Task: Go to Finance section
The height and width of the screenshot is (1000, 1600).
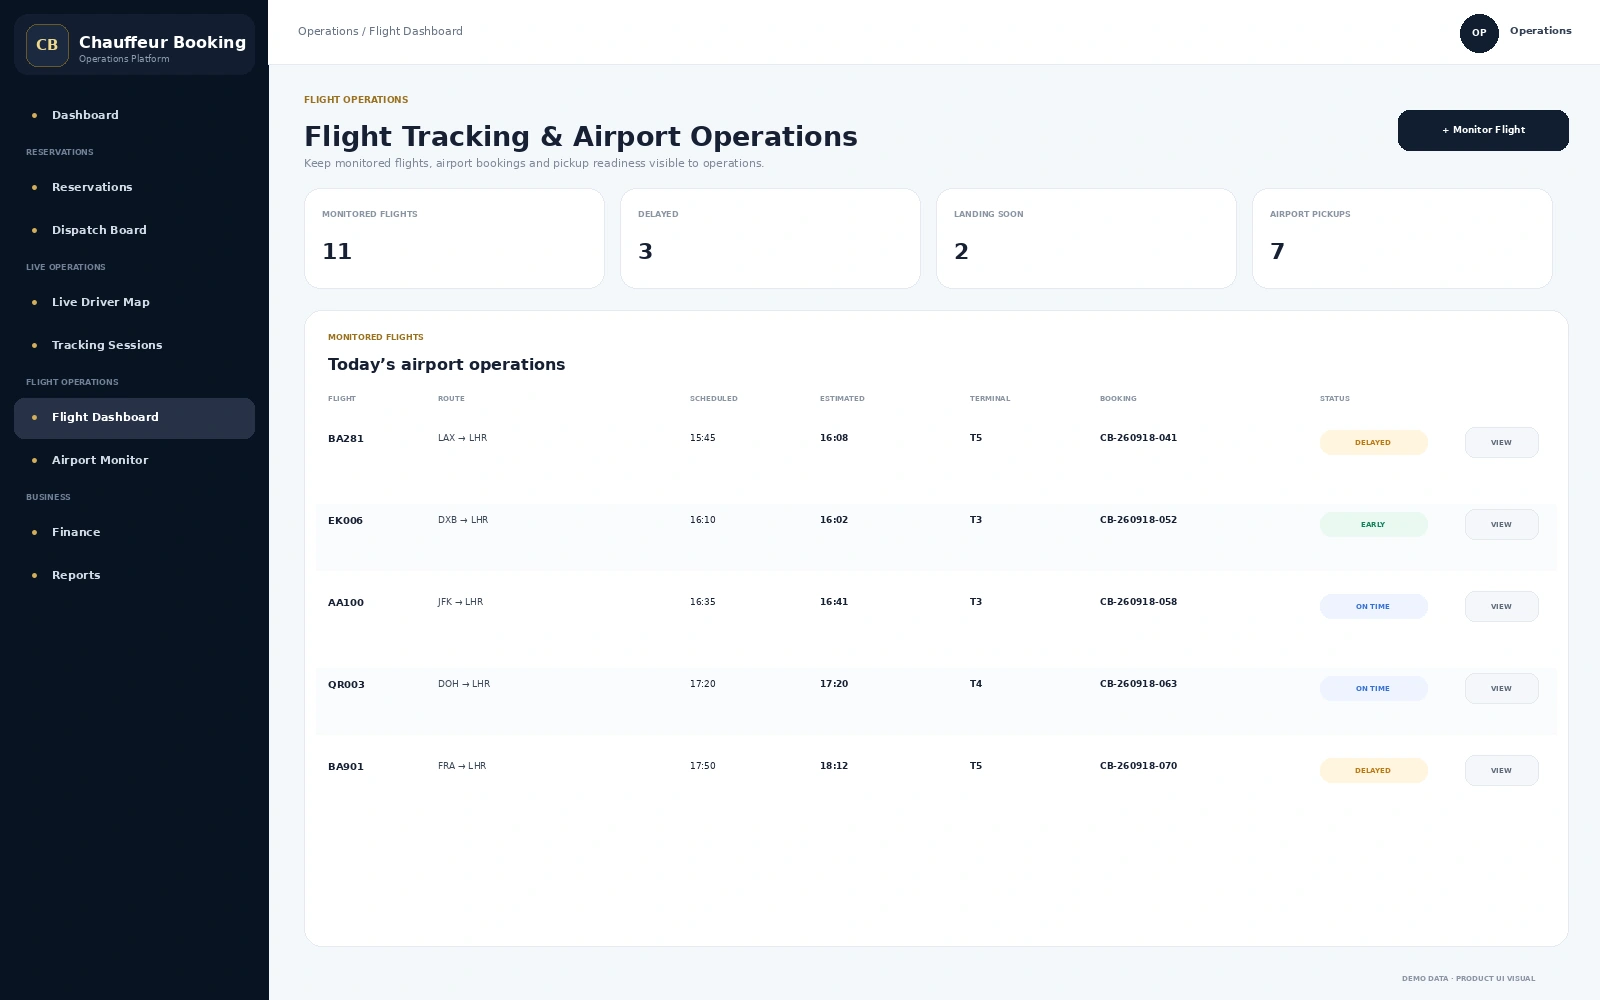Action: [134, 532]
